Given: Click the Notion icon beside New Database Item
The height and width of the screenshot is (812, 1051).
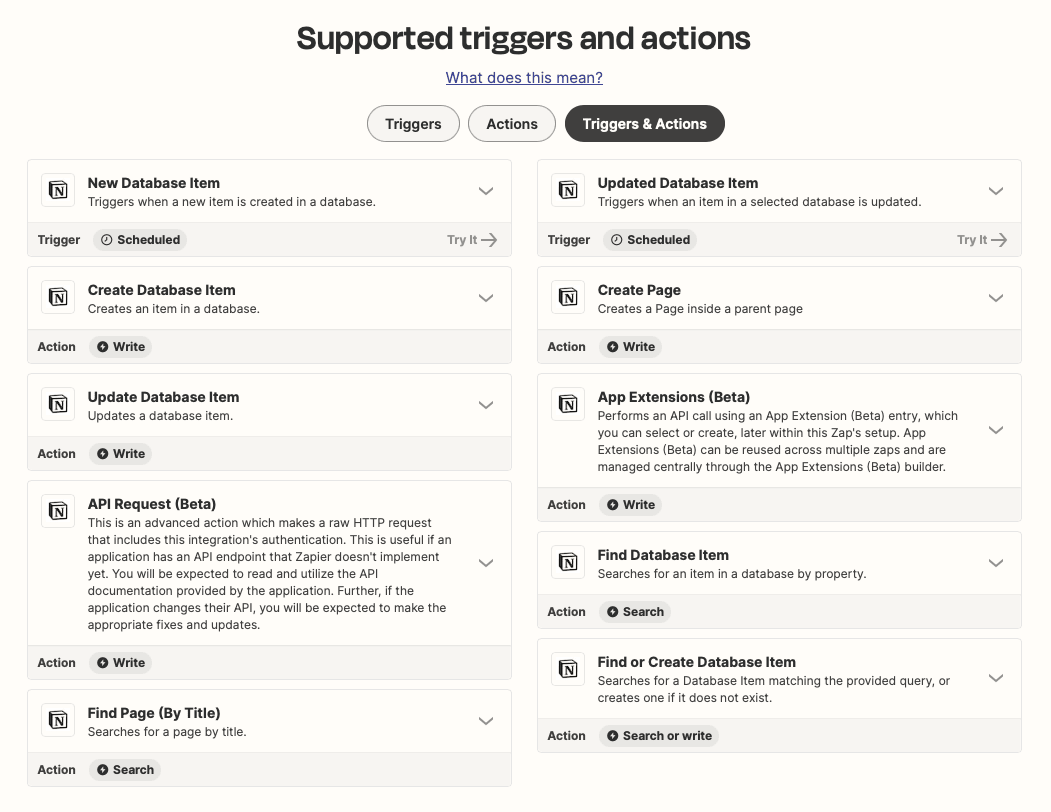Looking at the screenshot, I should (x=58, y=191).
